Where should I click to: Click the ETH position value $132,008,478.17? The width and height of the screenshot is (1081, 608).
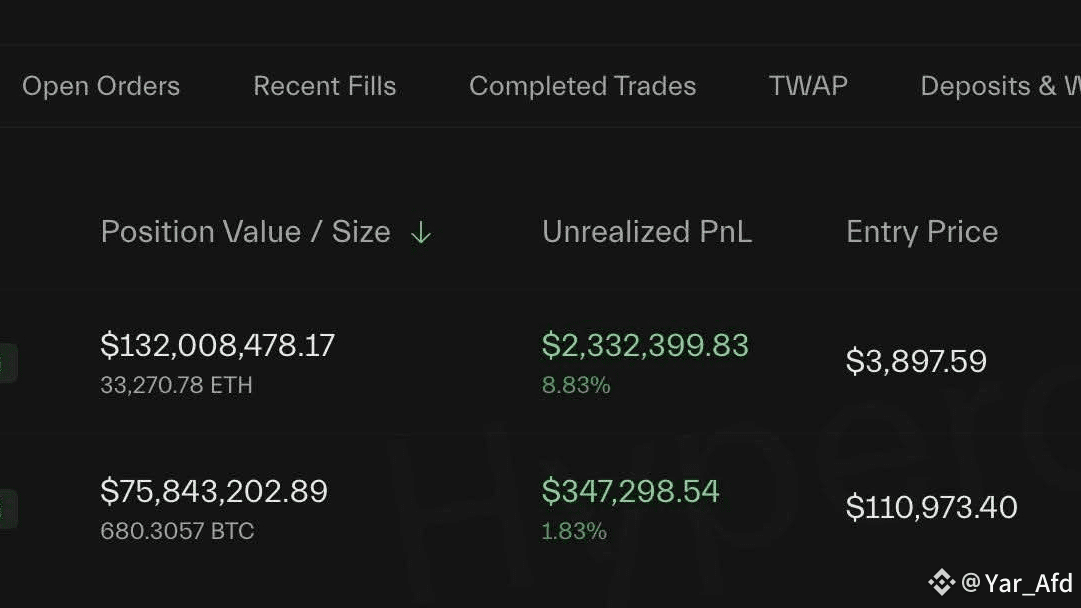pos(217,346)
